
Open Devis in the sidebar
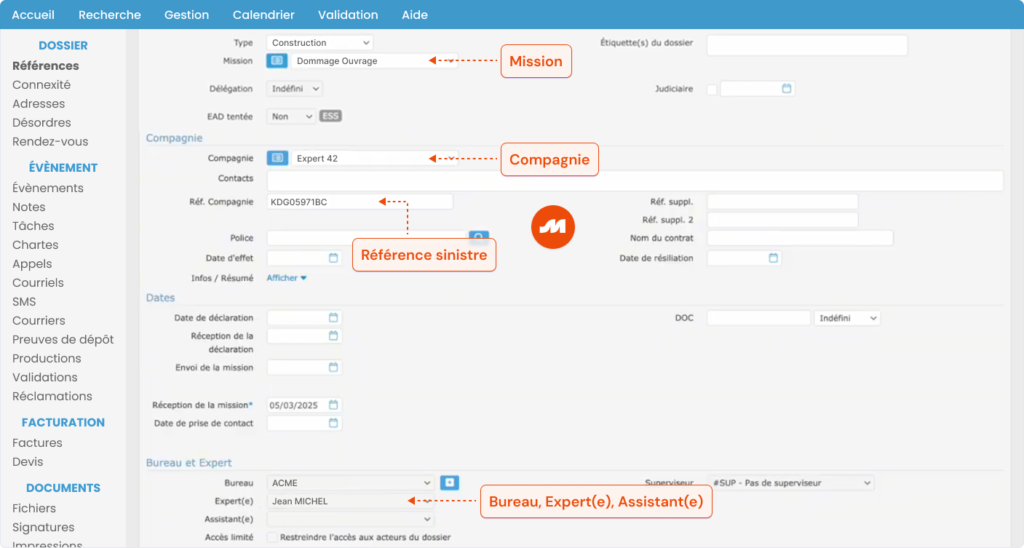pyautogui.click(x=27, y=461)
